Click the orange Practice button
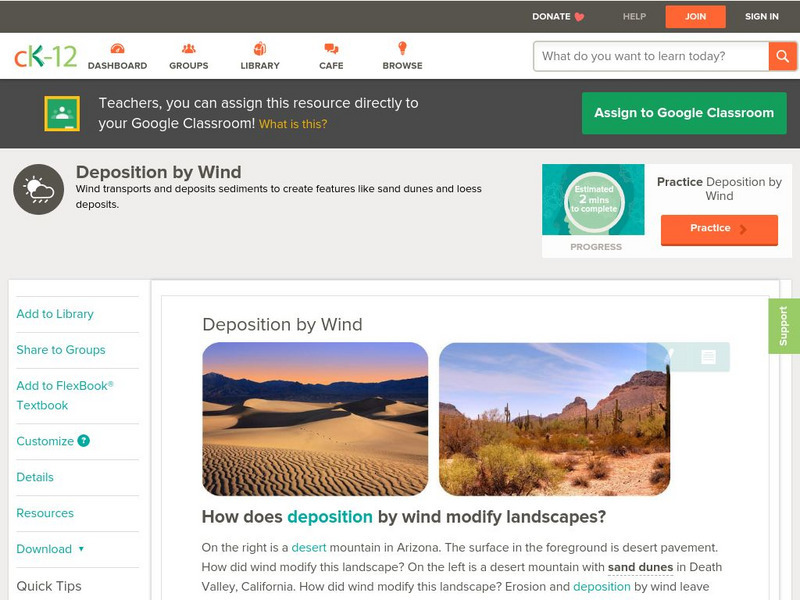The width and height of the screenshot is (800, 600). [x=719, y=230]
